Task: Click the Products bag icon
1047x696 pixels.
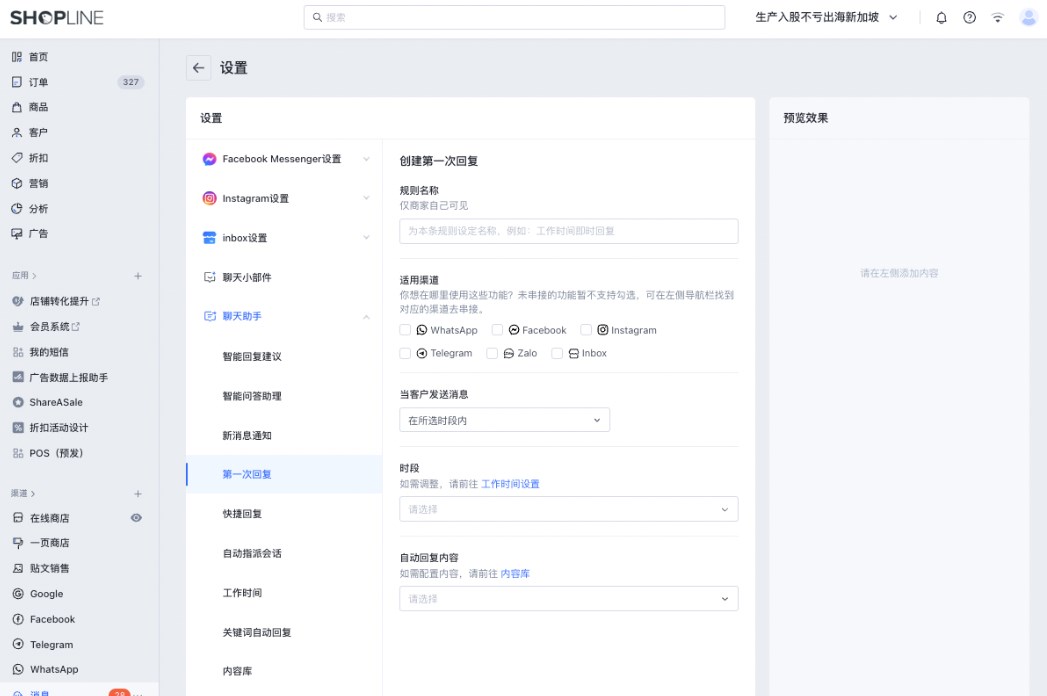Action: click(17, 107)
